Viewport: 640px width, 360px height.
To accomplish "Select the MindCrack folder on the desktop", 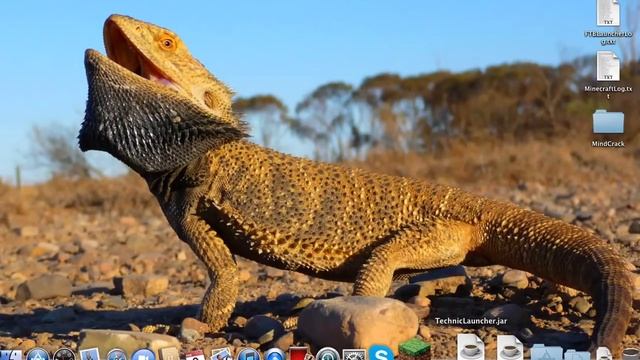I will [608, 128].
